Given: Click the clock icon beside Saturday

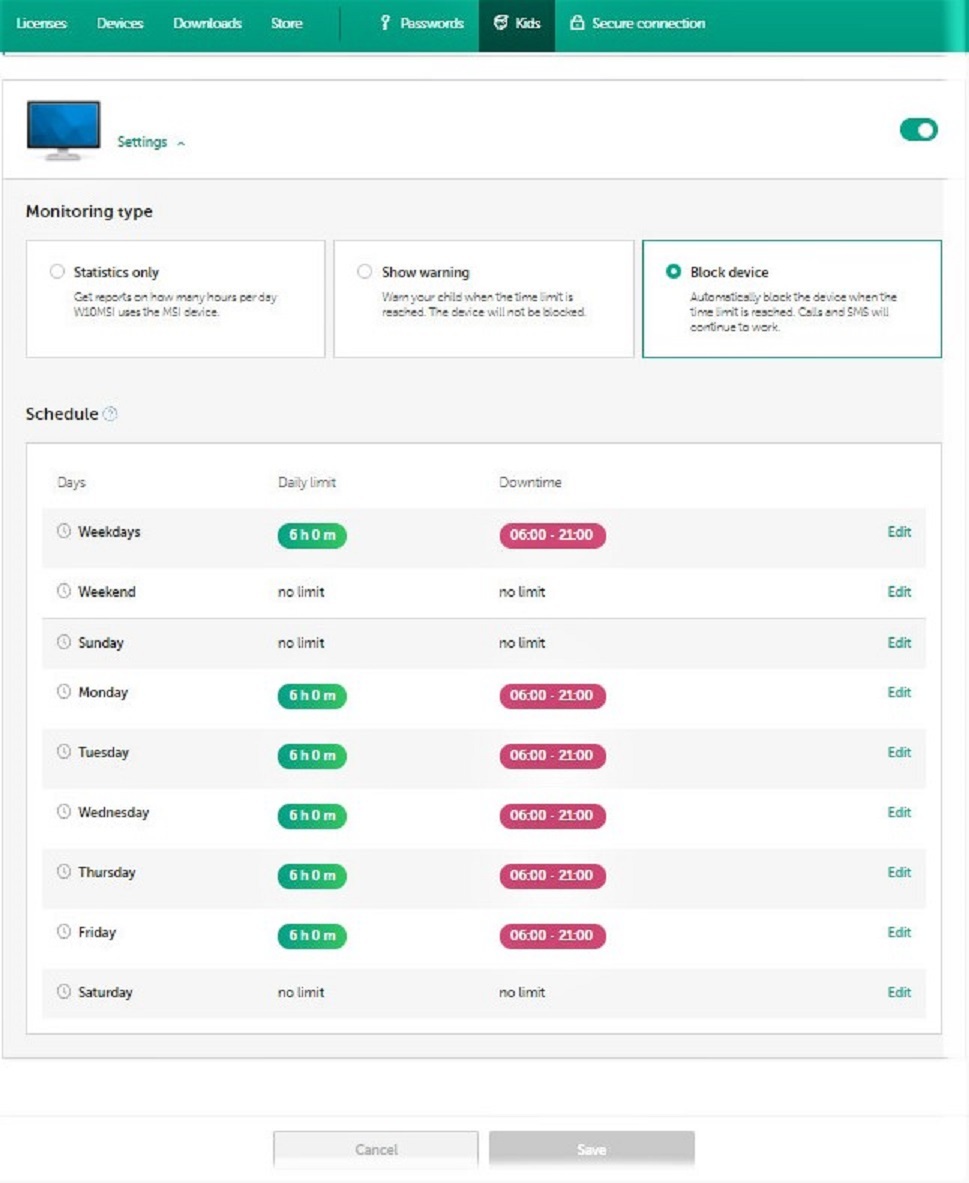Looking at the screenshot, I should (x=64, y=992).
